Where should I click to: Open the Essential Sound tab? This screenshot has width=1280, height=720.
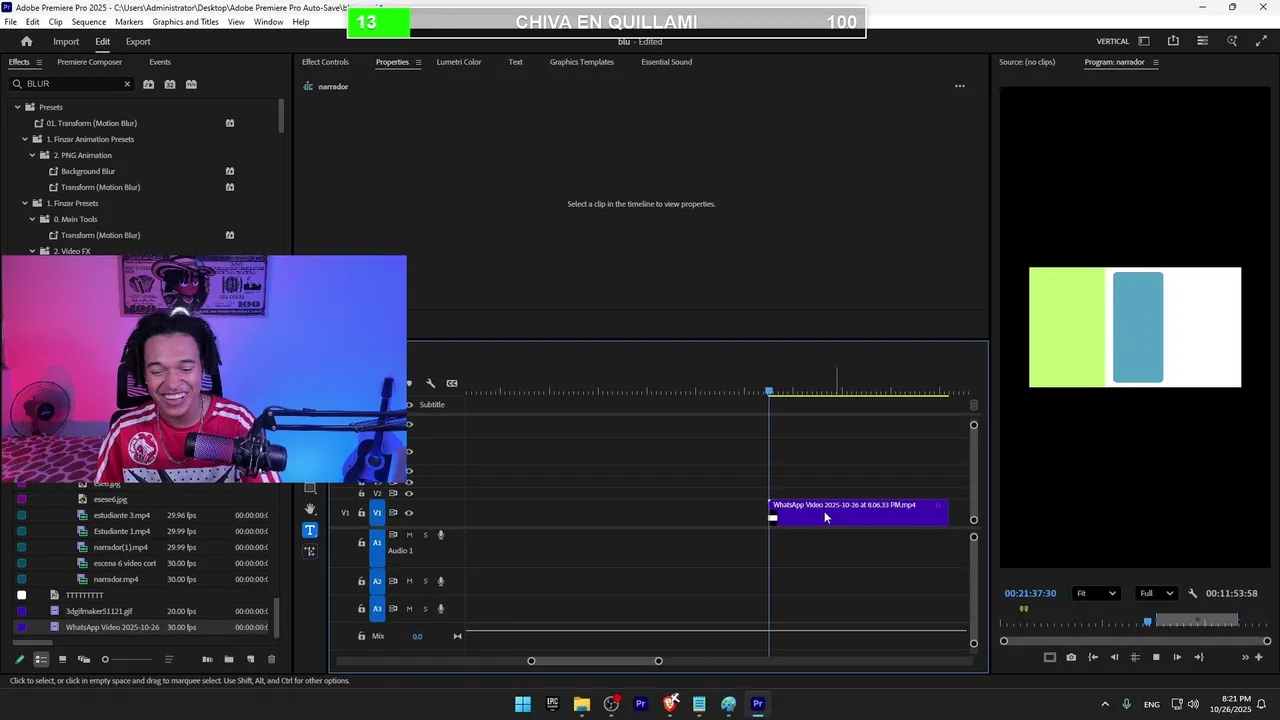click(x=666, y=62)
